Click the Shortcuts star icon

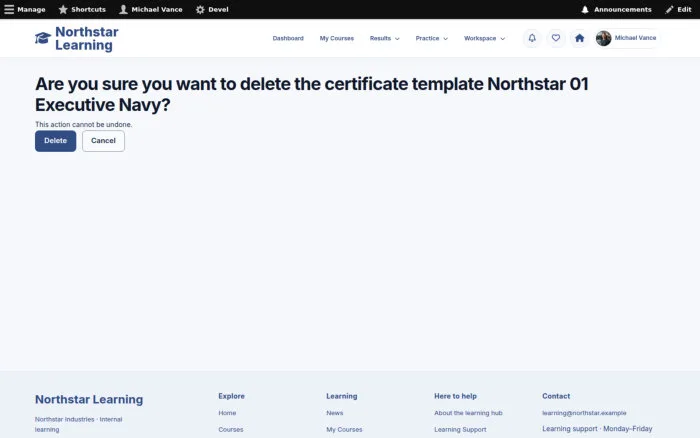(x=63, y=9)
